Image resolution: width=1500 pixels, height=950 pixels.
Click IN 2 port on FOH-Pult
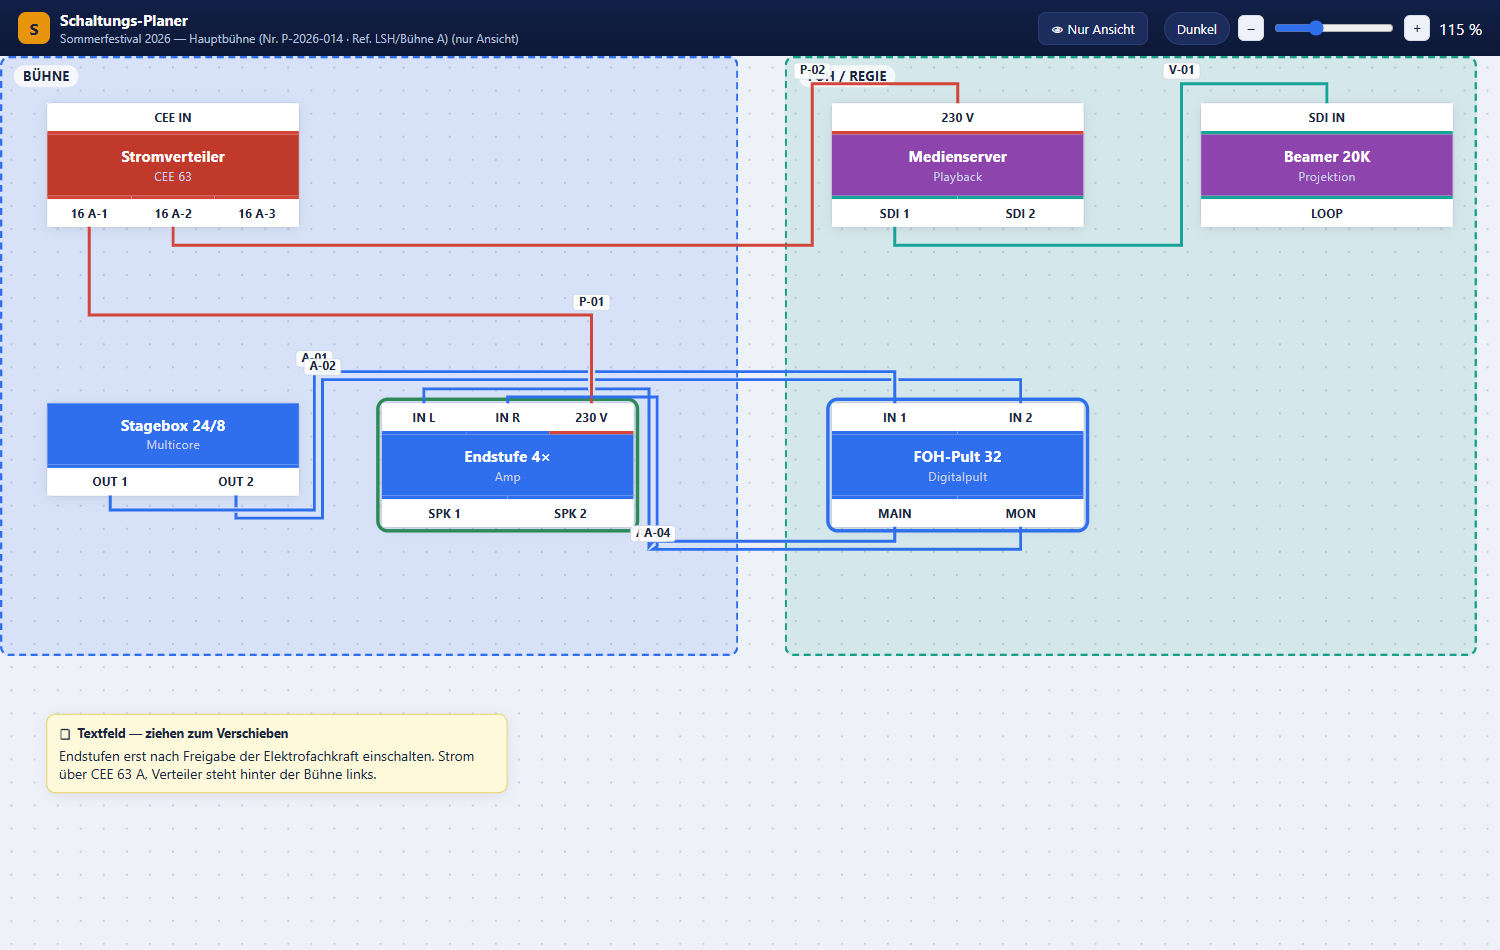(1021, 417)
